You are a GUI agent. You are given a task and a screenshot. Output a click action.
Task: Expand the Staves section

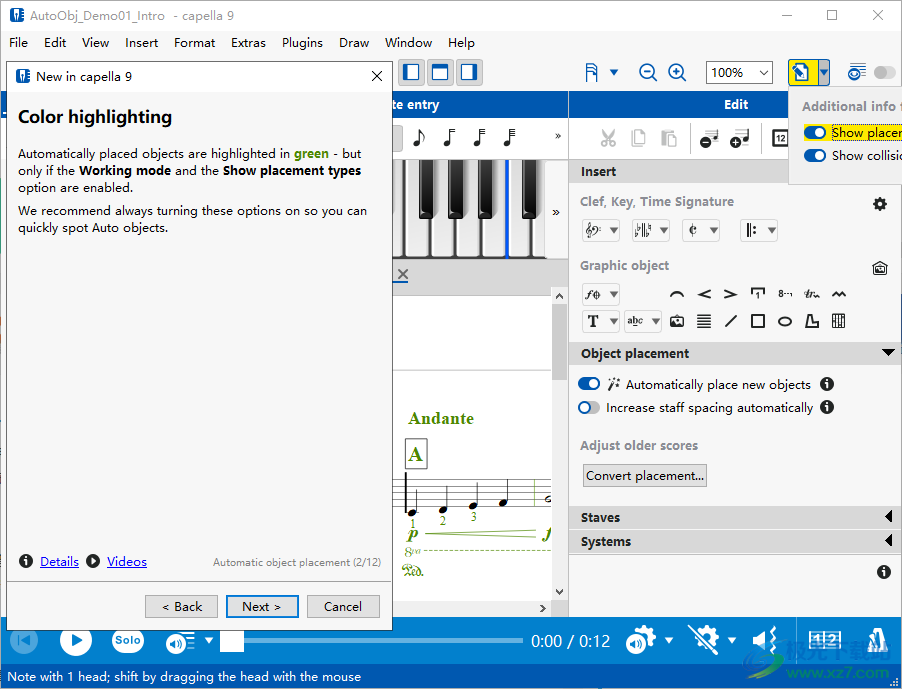pos(736,517)
